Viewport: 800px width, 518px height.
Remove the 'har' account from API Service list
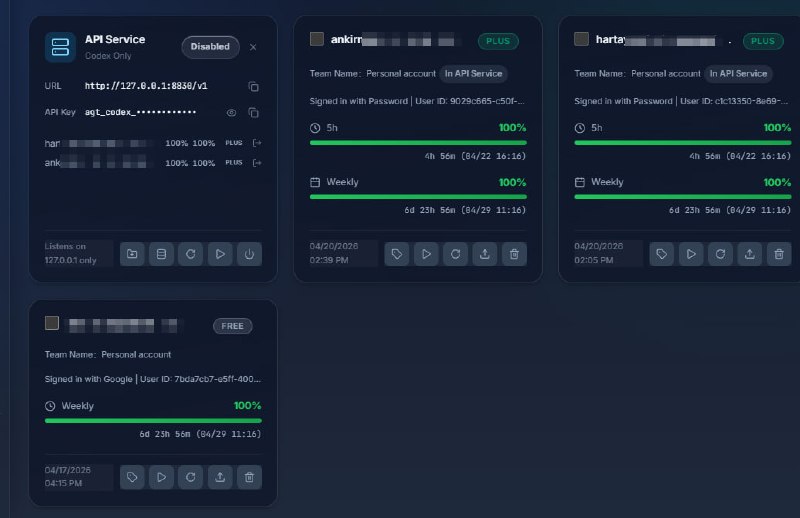tap(257, 143)
